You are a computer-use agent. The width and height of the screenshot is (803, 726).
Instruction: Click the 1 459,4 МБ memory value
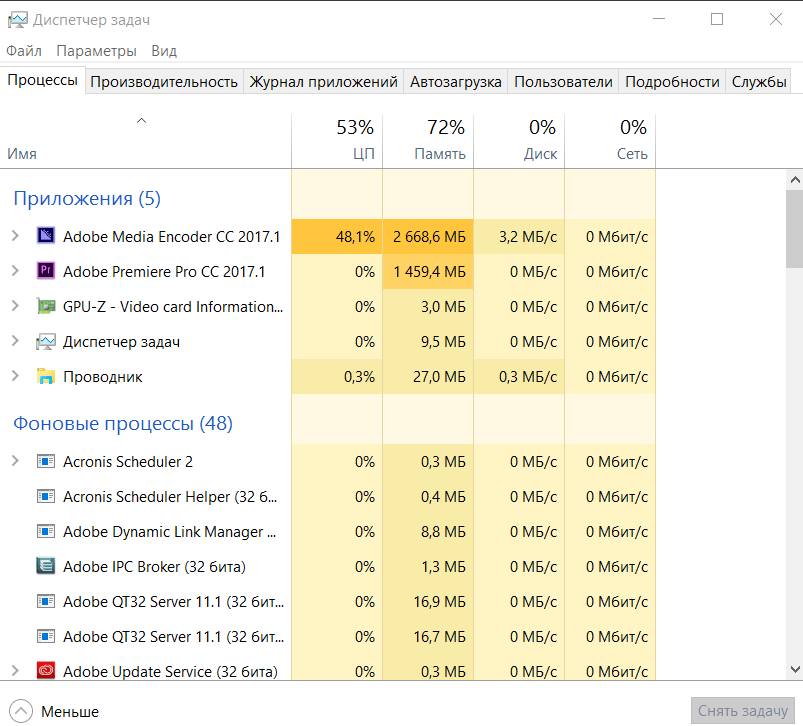tap(429, 271)
